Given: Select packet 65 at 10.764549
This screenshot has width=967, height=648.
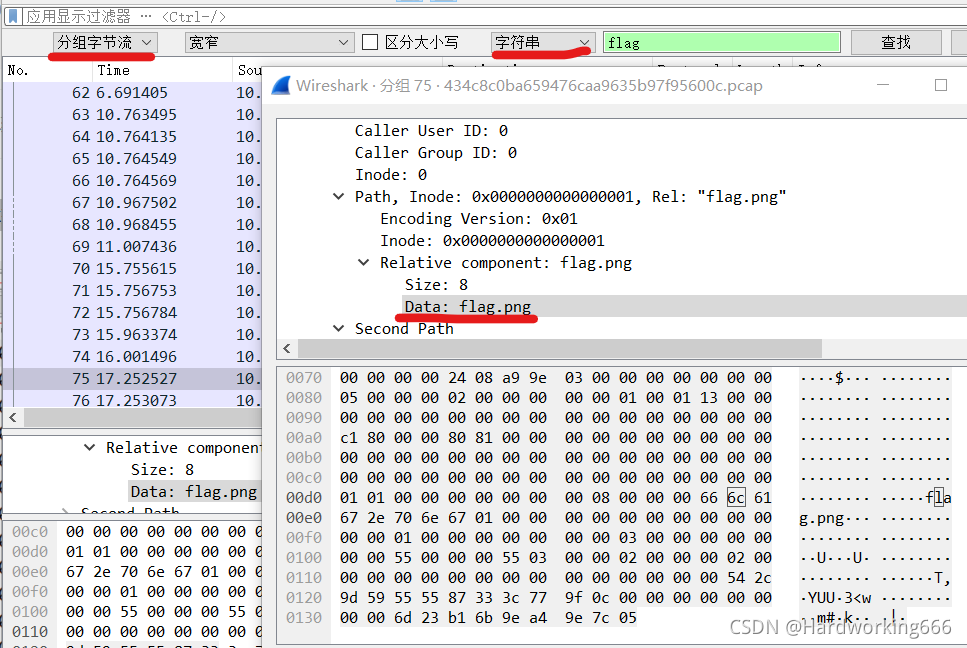Looking at the screenshot, I should [x=132, y=159].
